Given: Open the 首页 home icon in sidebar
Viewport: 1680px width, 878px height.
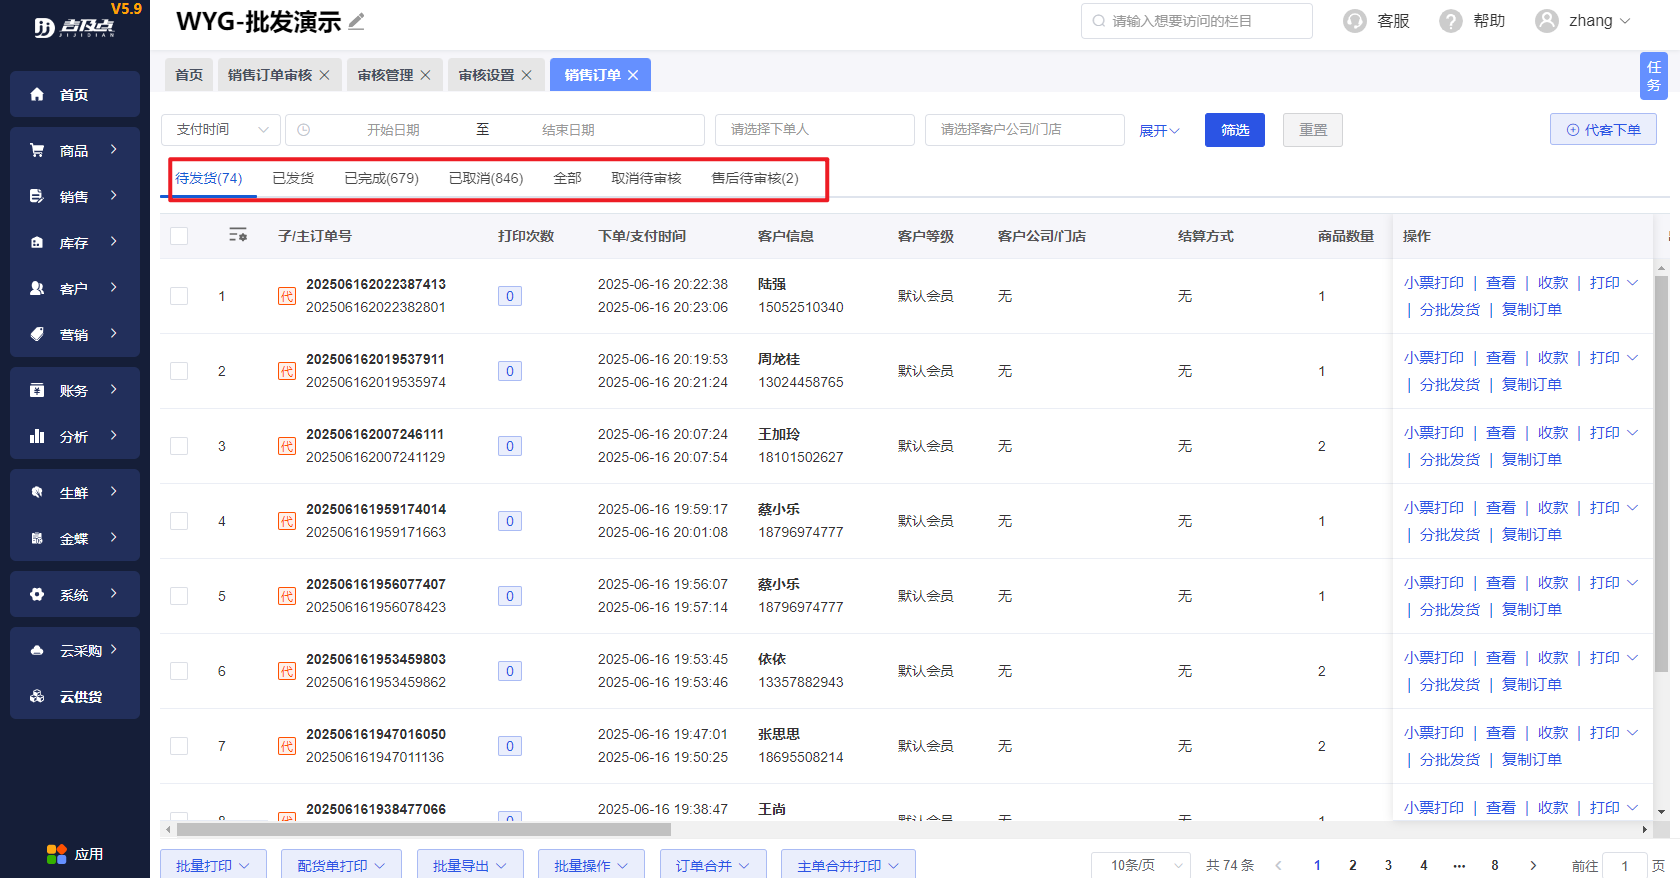Looking at the screenshot, I should coord(37,94).
